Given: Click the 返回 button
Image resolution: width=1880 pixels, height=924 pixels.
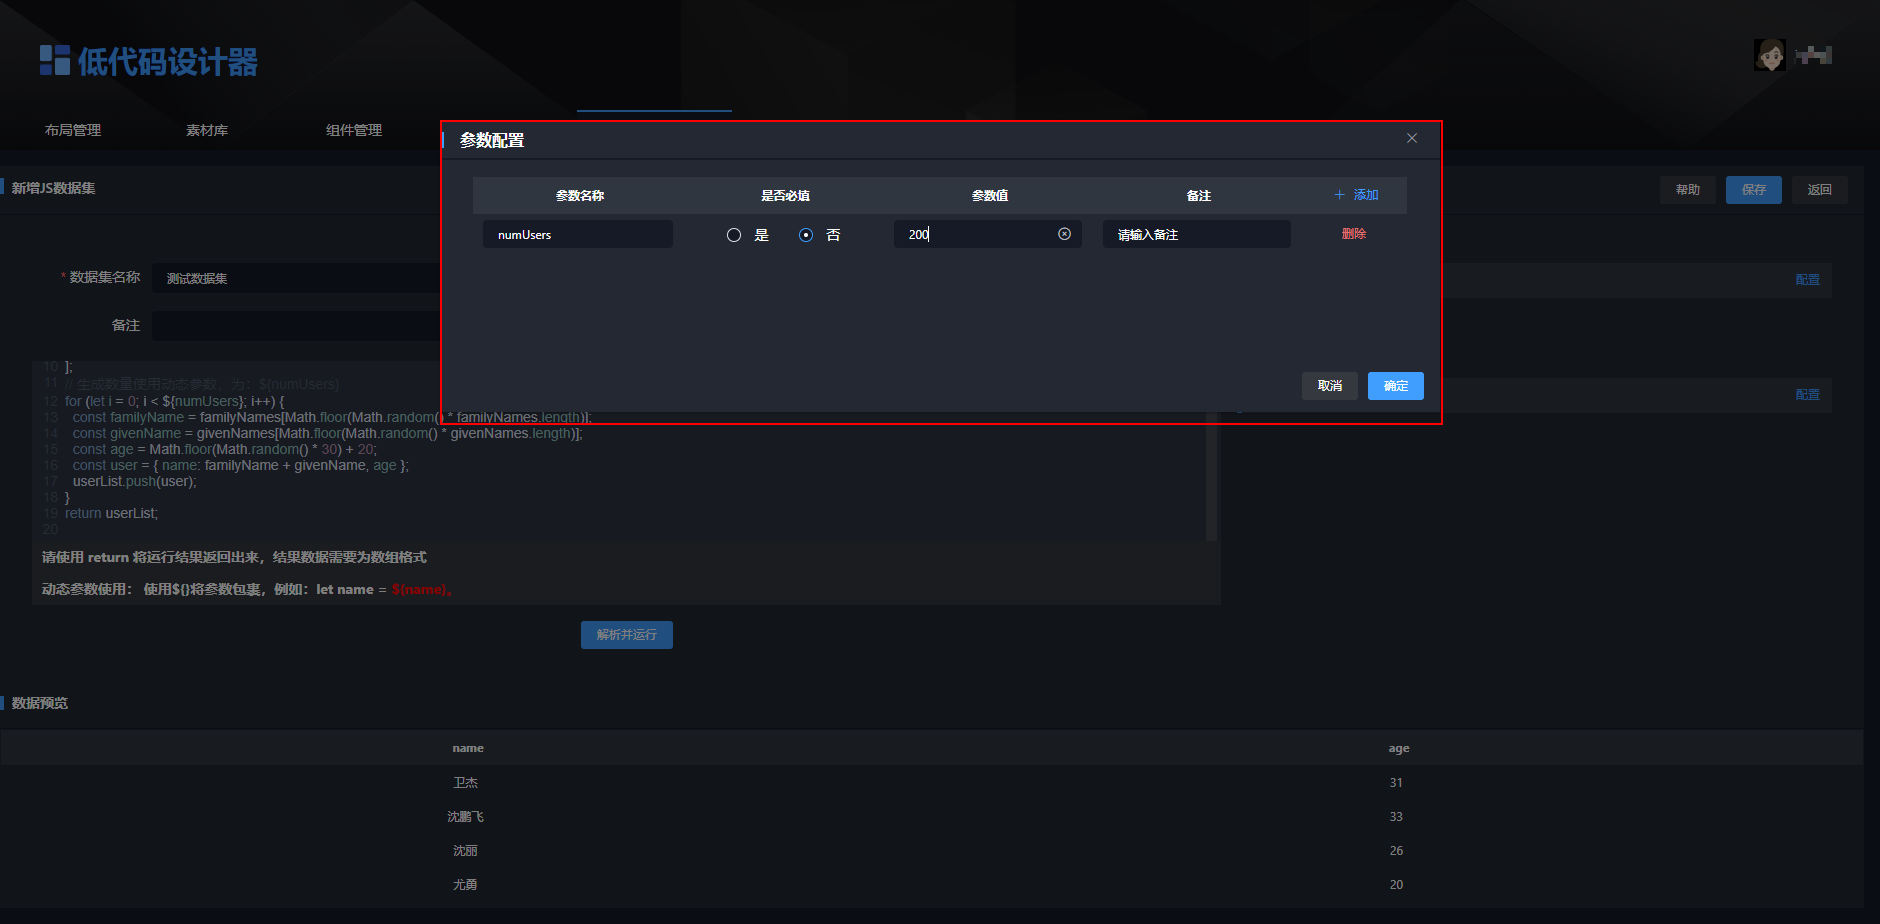Looking at the screenshot, I should coord(1820,190).
